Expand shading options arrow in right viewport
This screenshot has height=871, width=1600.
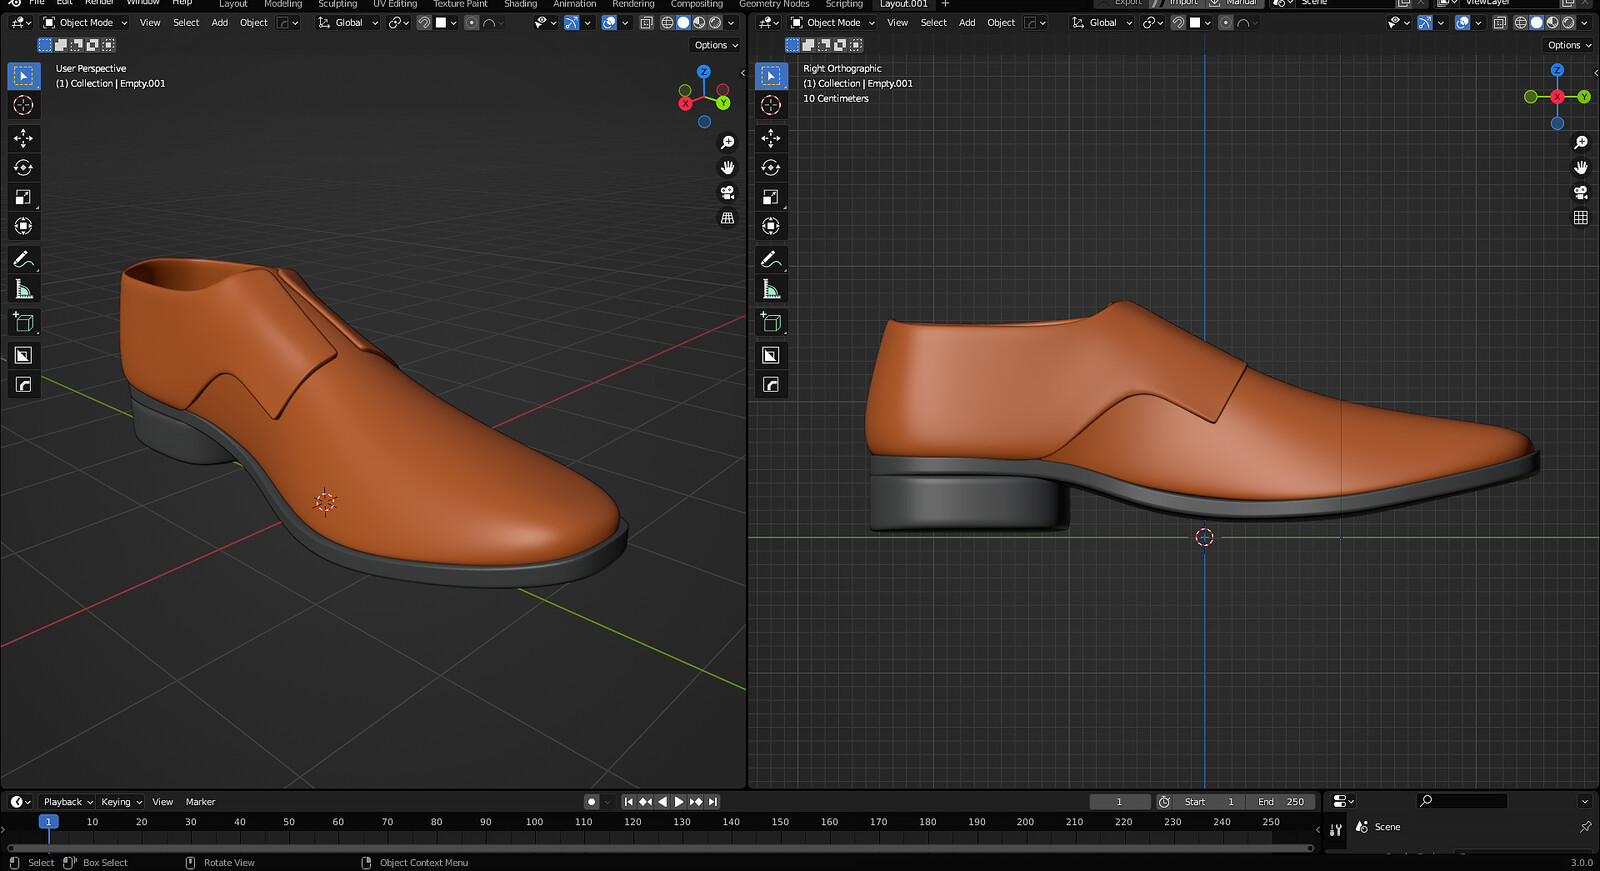click(x=1584, y=23)
